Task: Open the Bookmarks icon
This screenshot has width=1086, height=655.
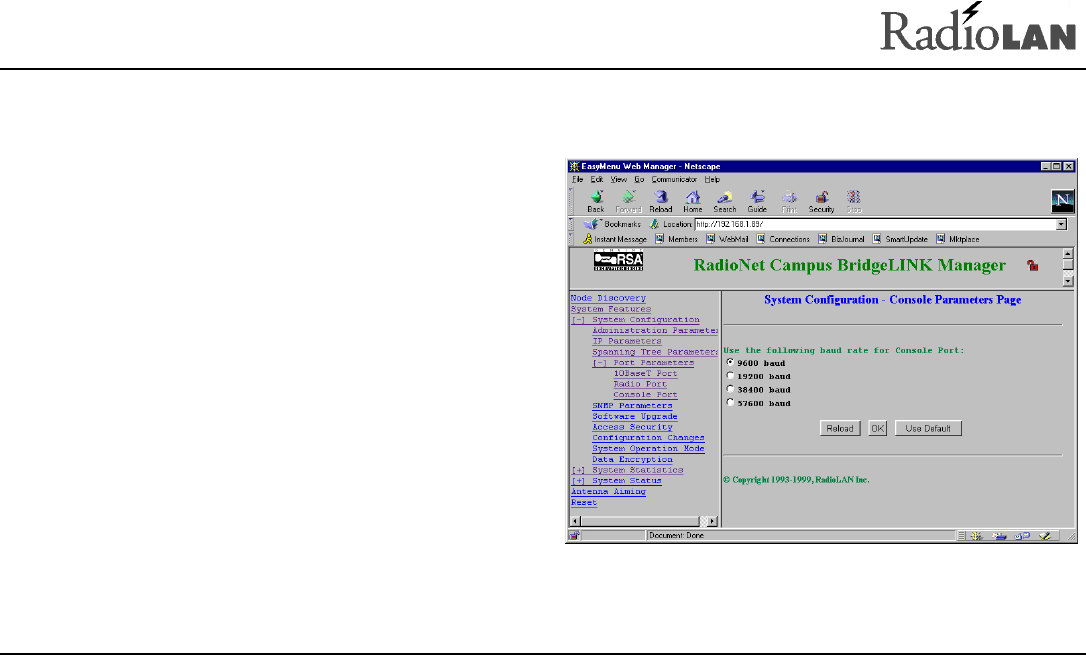Action: point(591,225)
